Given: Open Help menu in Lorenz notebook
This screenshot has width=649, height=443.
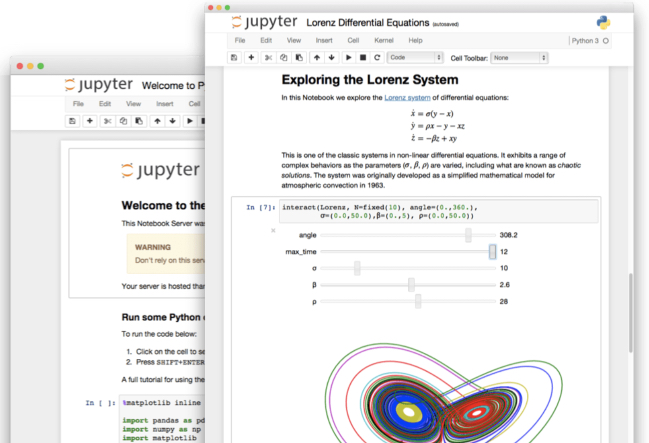Looking at the screenshot, I should 415,40.
